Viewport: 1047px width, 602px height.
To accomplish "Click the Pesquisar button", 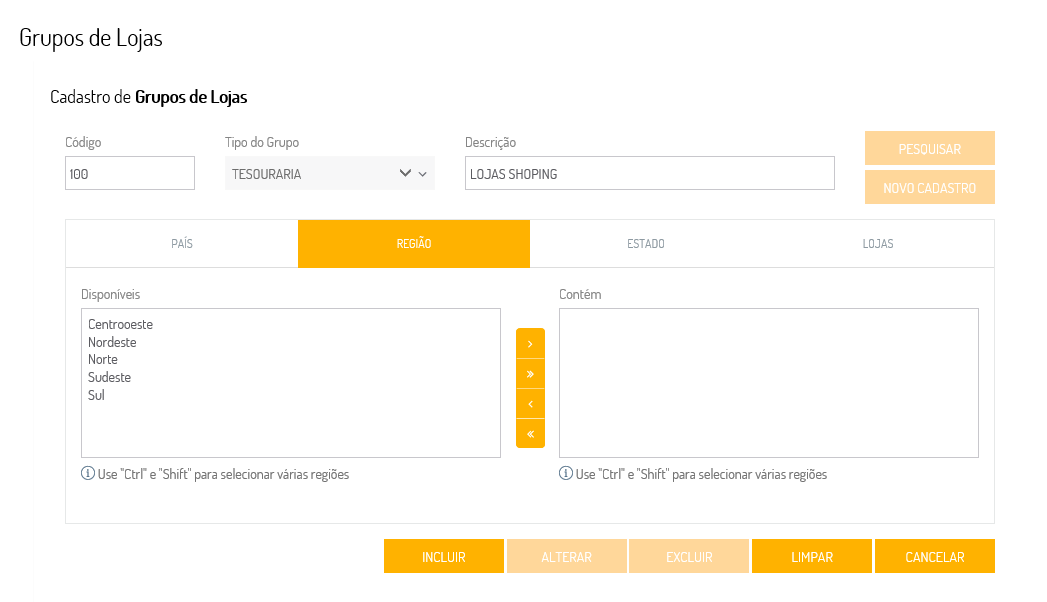I will click(930, 148).
